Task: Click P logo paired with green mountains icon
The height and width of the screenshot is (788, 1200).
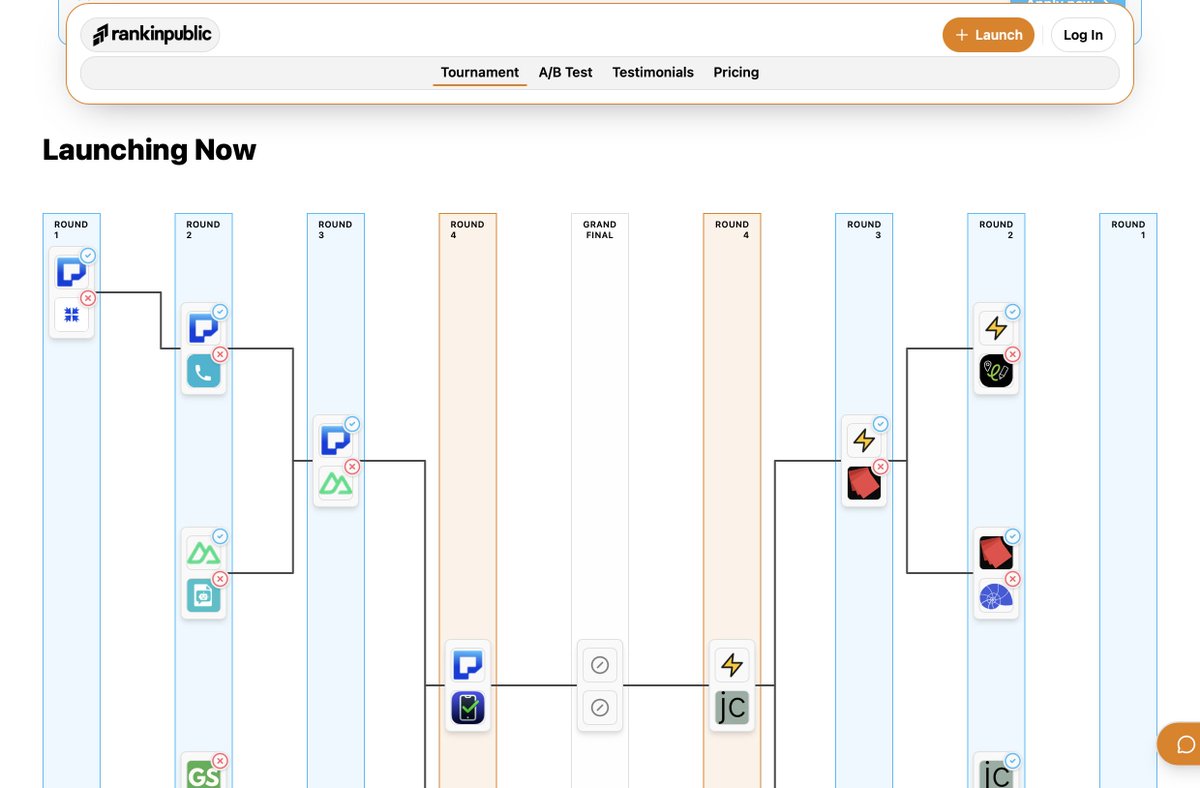Action: [335, 441]
